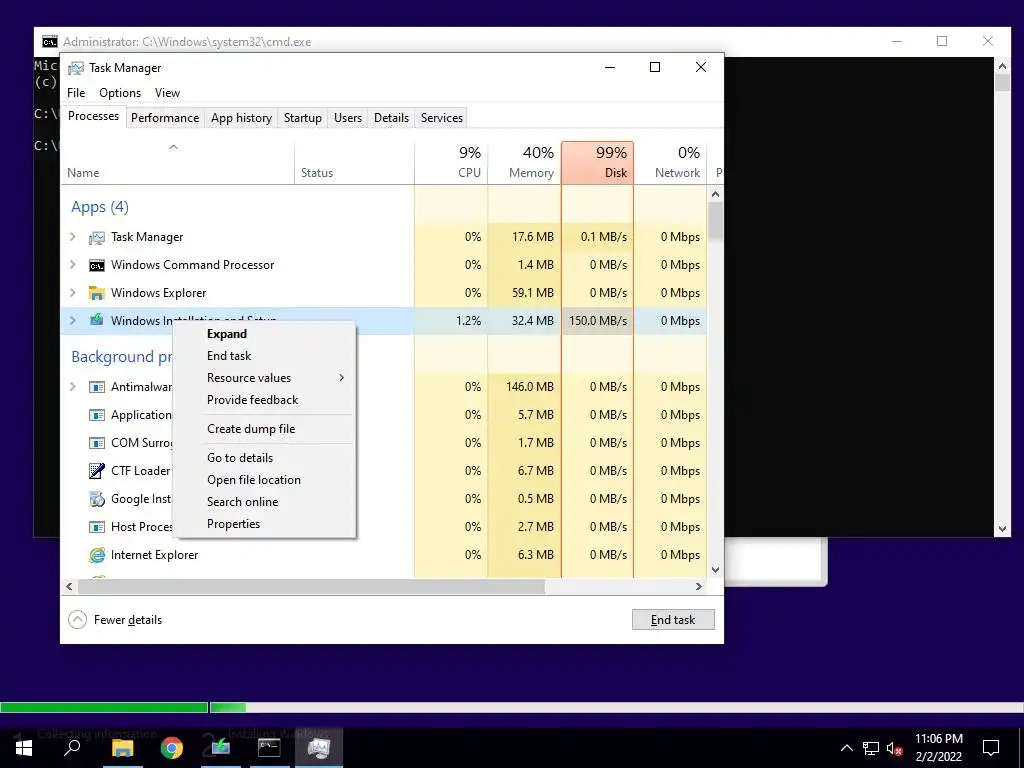This screenshot has width=1024, height=768.
Task: Select Open file location
Action: [265, 480]
